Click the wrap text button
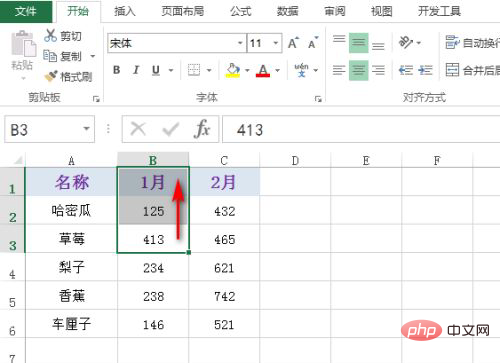The image size is (500, 363). point(472,43)
